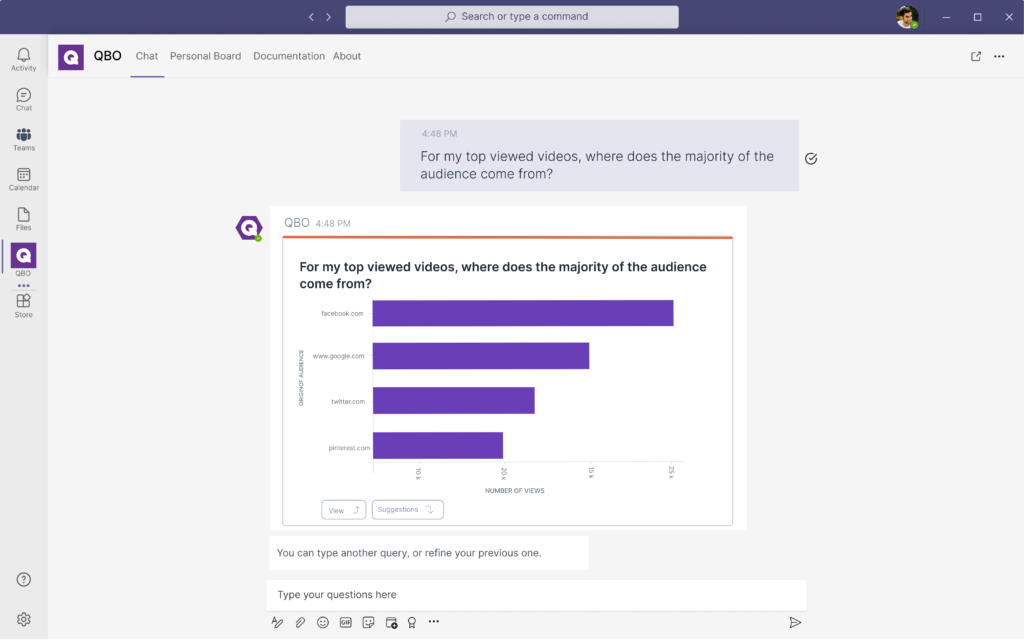Screen dimensions: 1024x640
Task: Send the message with the send arrow
Action: coord(795,622)
